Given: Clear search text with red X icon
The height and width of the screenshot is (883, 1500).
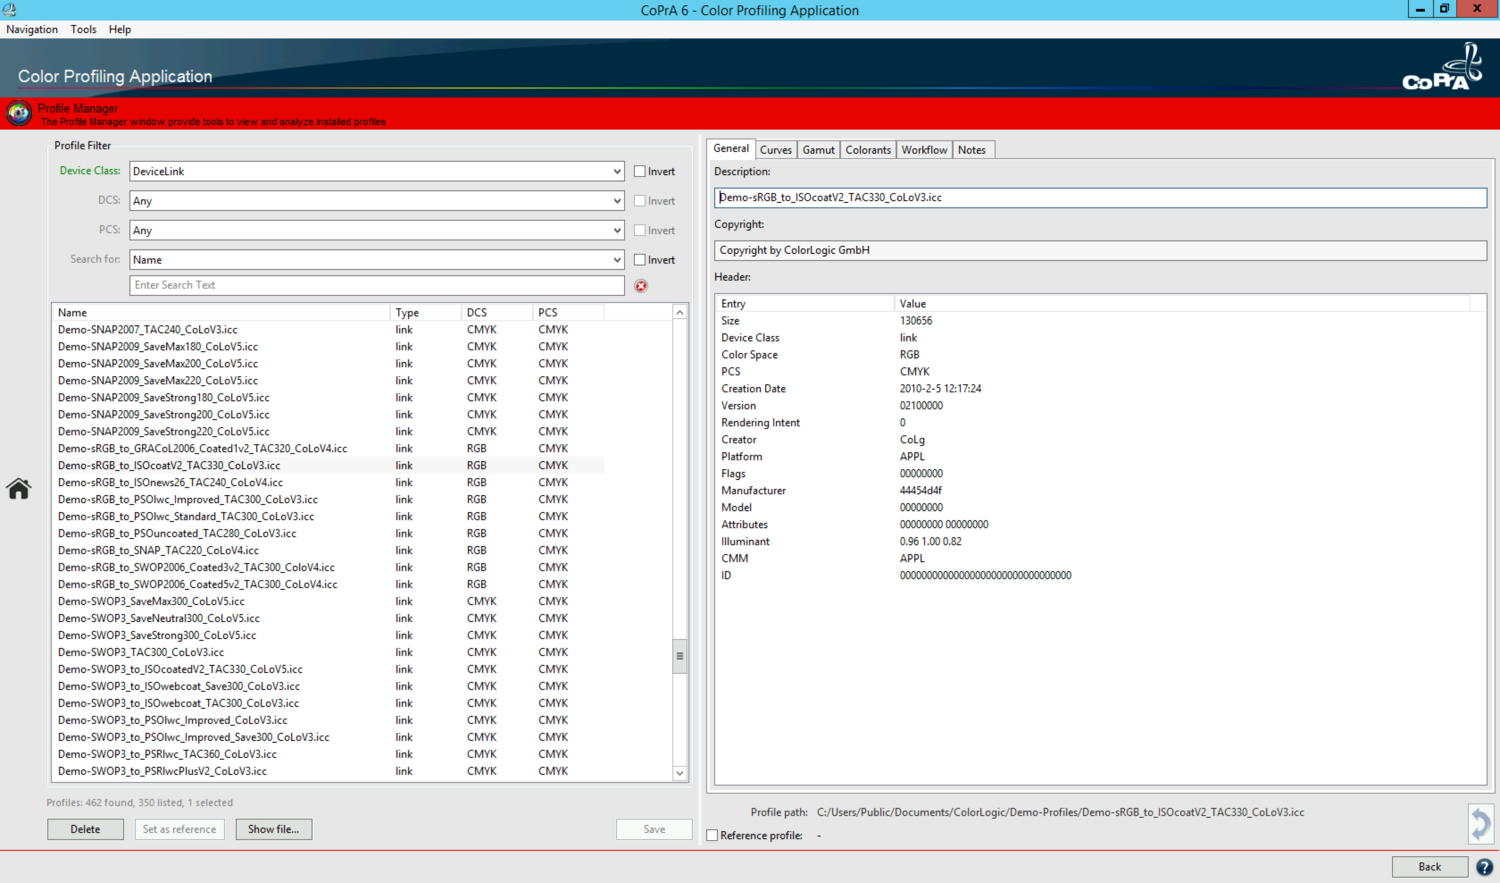Looking at the screenshot, I should 641,286.
